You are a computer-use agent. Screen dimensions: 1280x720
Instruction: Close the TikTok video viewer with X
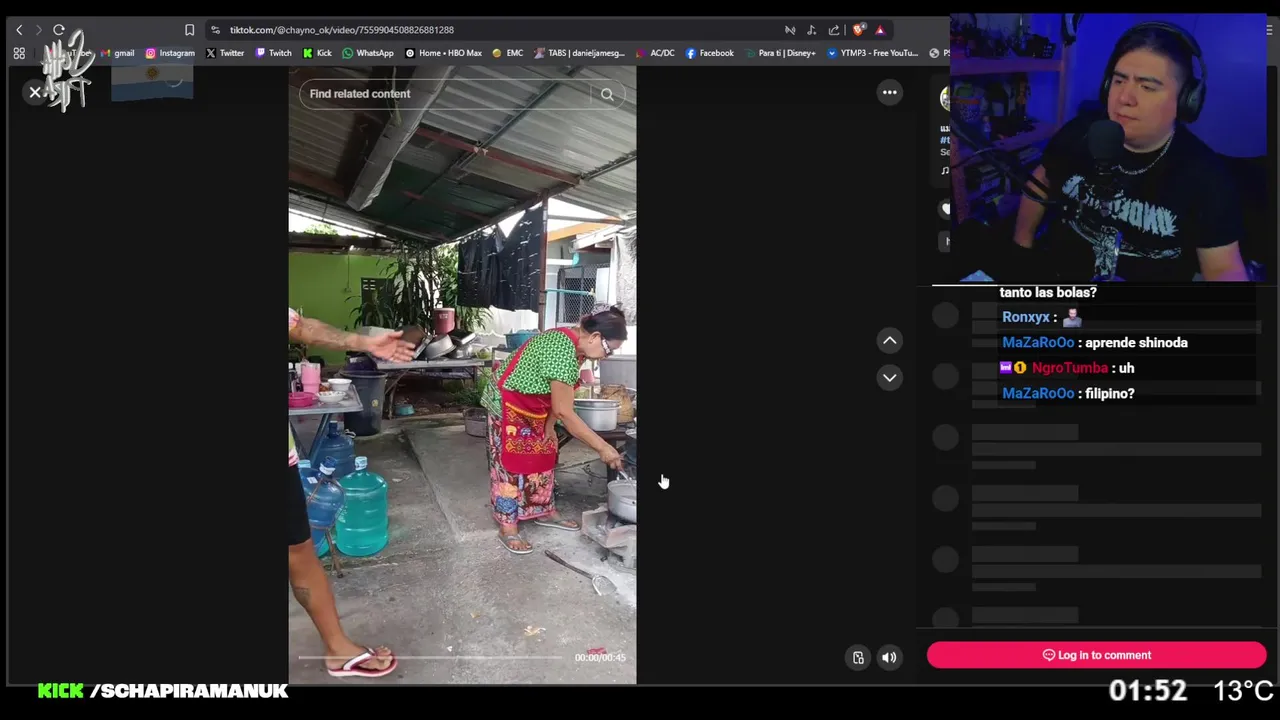tap(35, 92)
